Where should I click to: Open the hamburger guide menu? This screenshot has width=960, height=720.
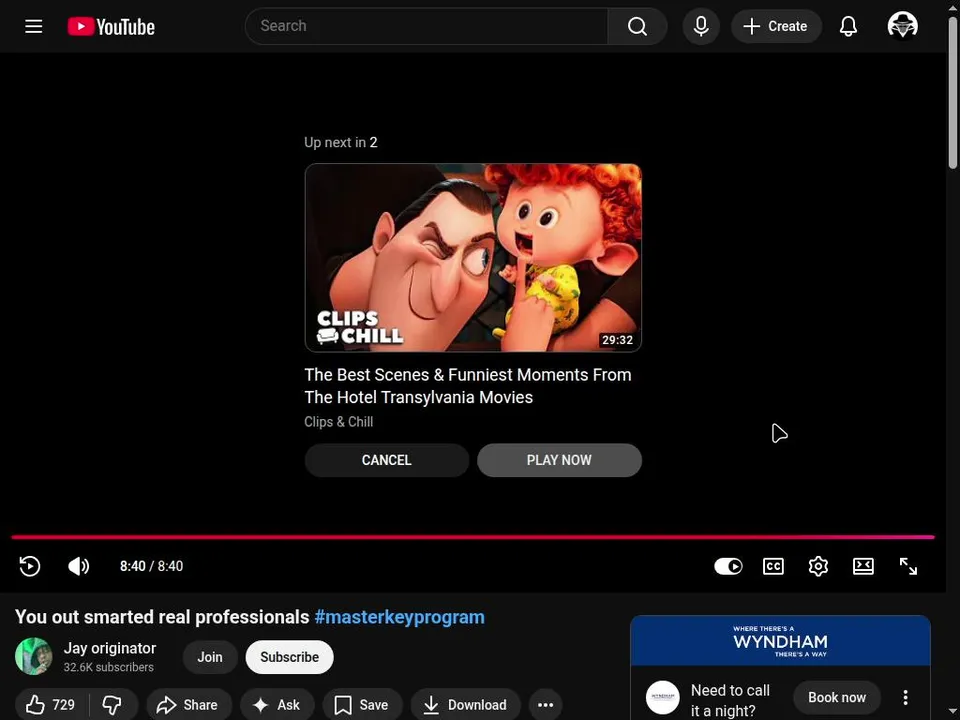[x=34, y=26]
